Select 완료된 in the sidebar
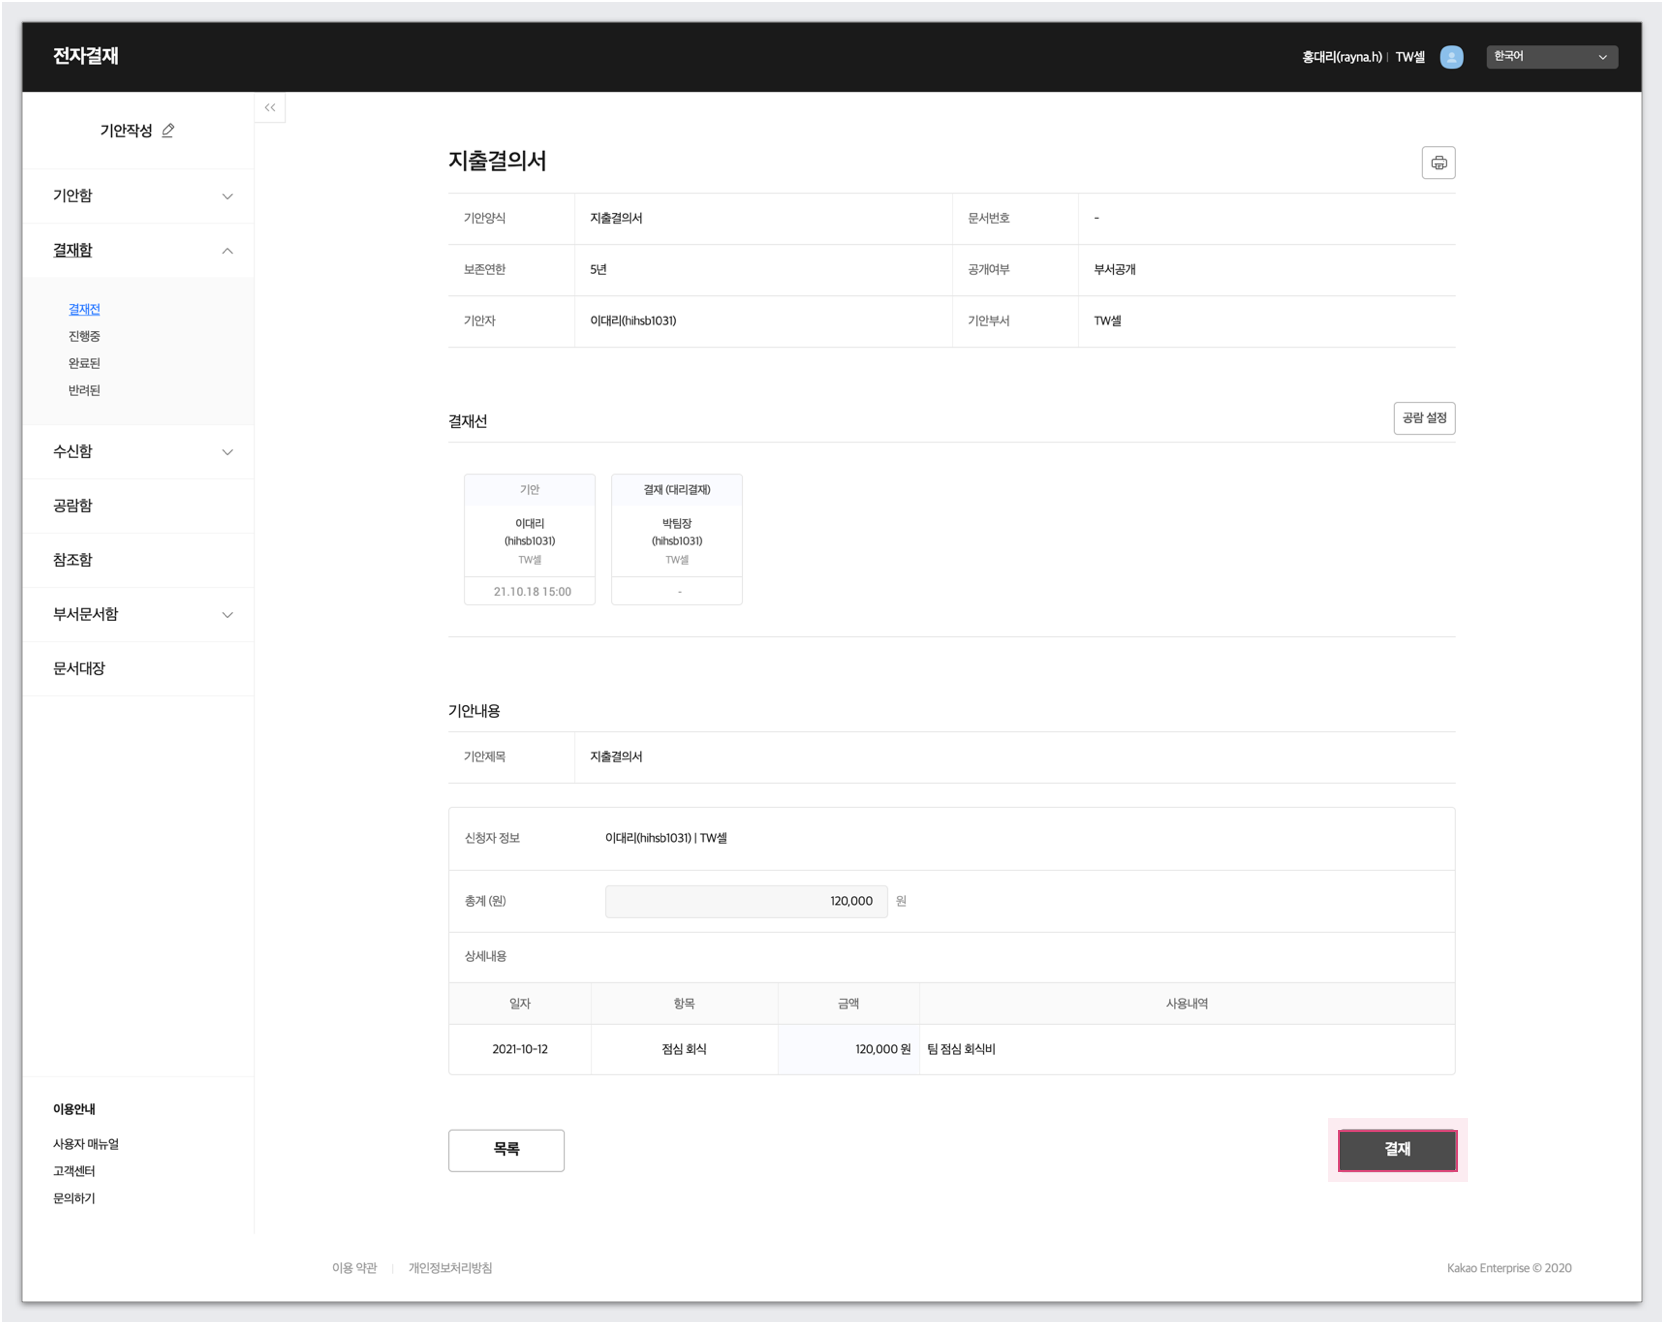The width and height of the screenshot is (1664, 1324). tap(84, 364)
